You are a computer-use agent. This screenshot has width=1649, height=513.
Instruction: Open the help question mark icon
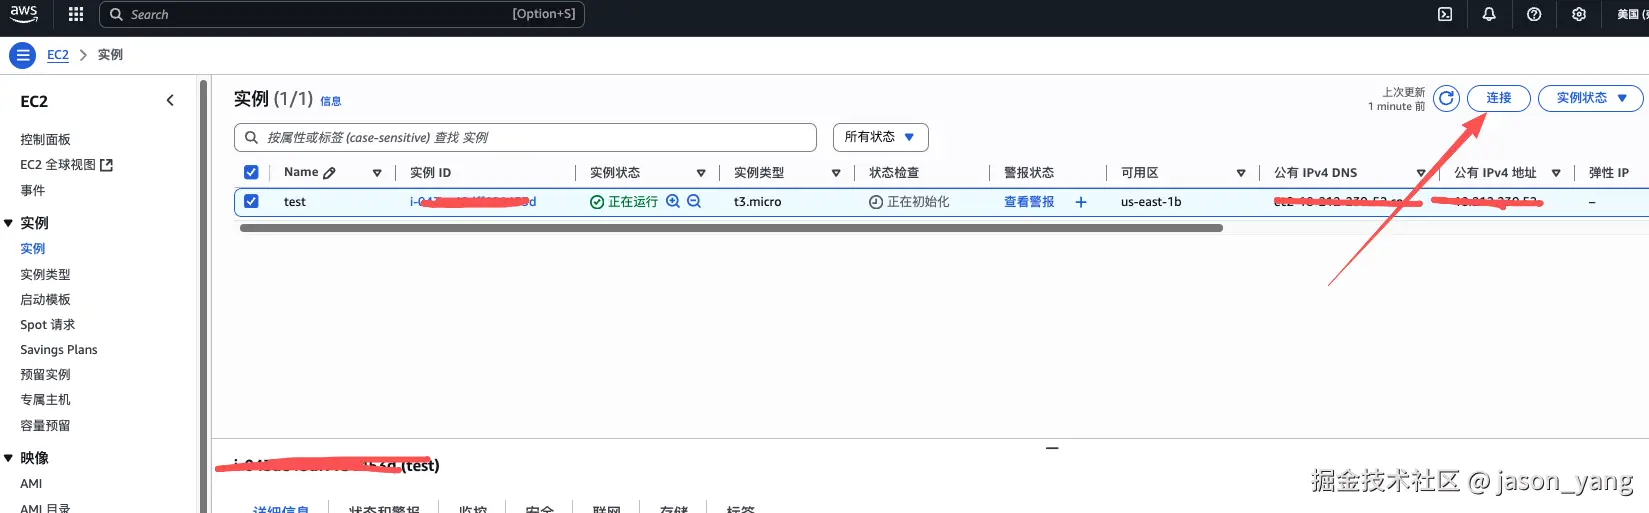pyautogui.click(x=1534, y=14)
